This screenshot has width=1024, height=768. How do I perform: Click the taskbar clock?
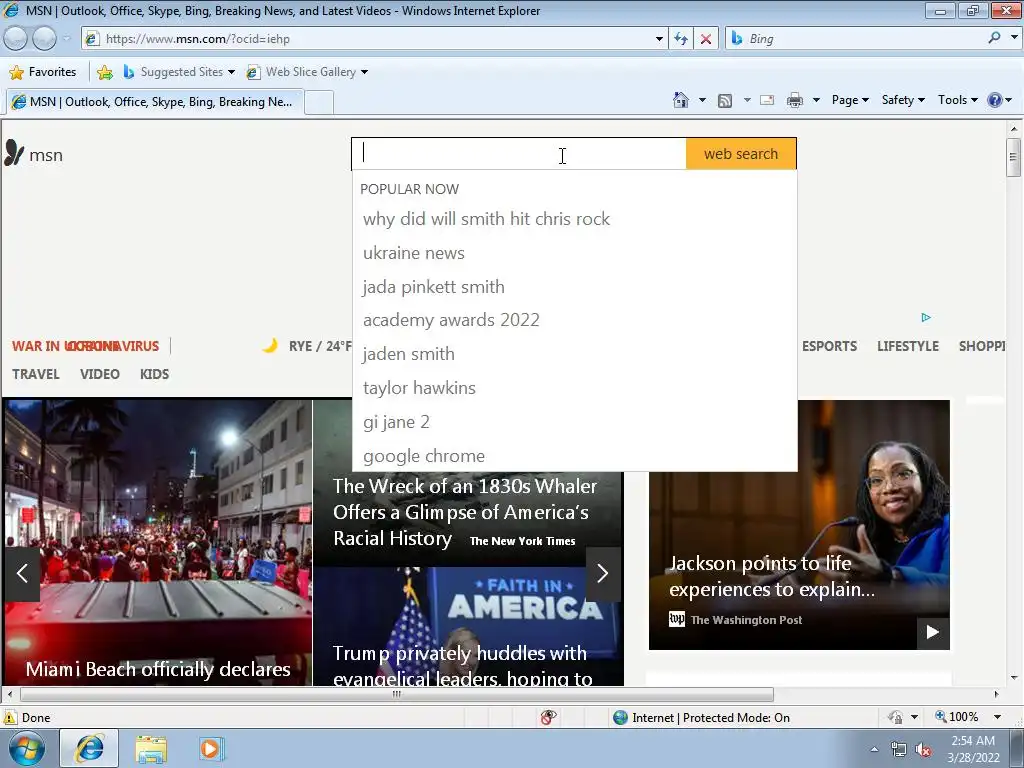[x=973, y=749]
